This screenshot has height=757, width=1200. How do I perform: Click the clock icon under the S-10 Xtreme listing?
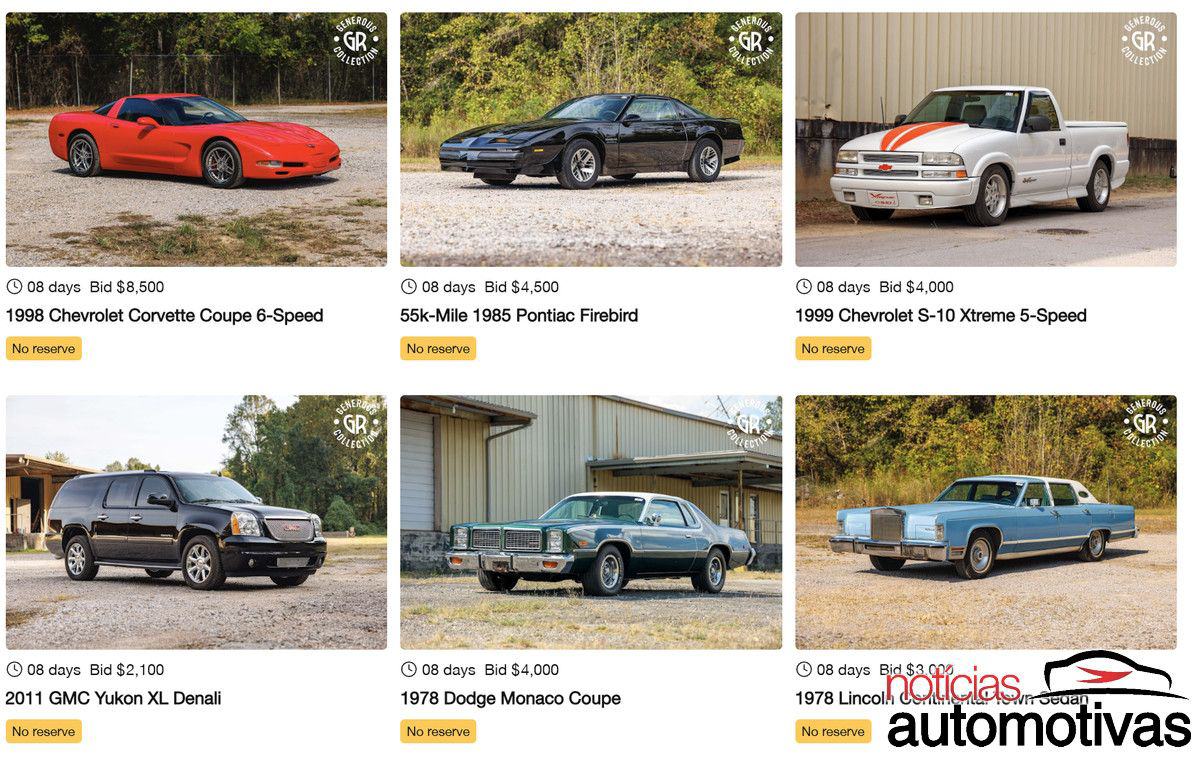coord(803,287)
